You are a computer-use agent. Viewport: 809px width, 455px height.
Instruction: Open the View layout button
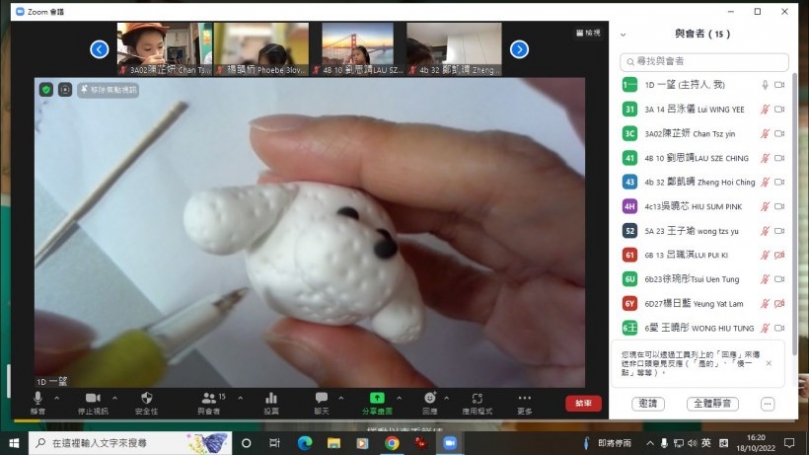click(x=588, y=32)
